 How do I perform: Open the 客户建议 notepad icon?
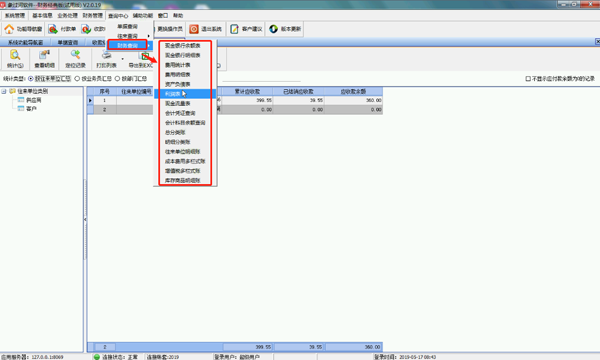(x=234, y=29)
